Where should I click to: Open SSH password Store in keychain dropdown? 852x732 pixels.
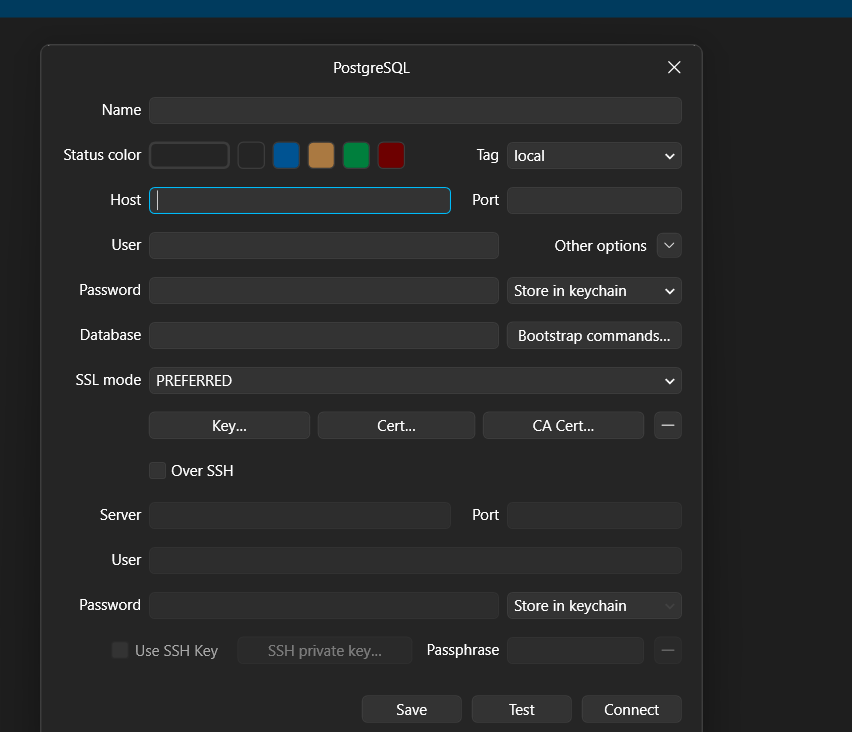(x=594, y=605)
